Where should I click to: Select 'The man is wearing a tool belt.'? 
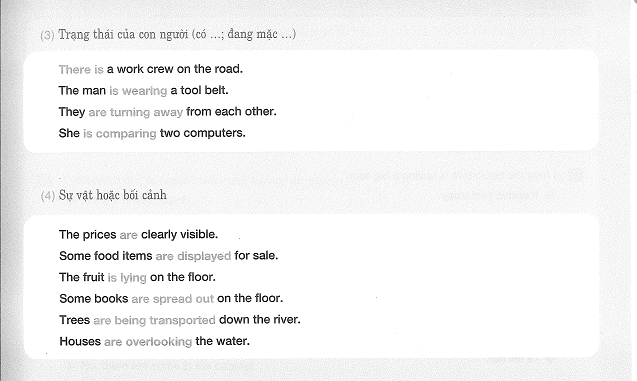[143, 90]
